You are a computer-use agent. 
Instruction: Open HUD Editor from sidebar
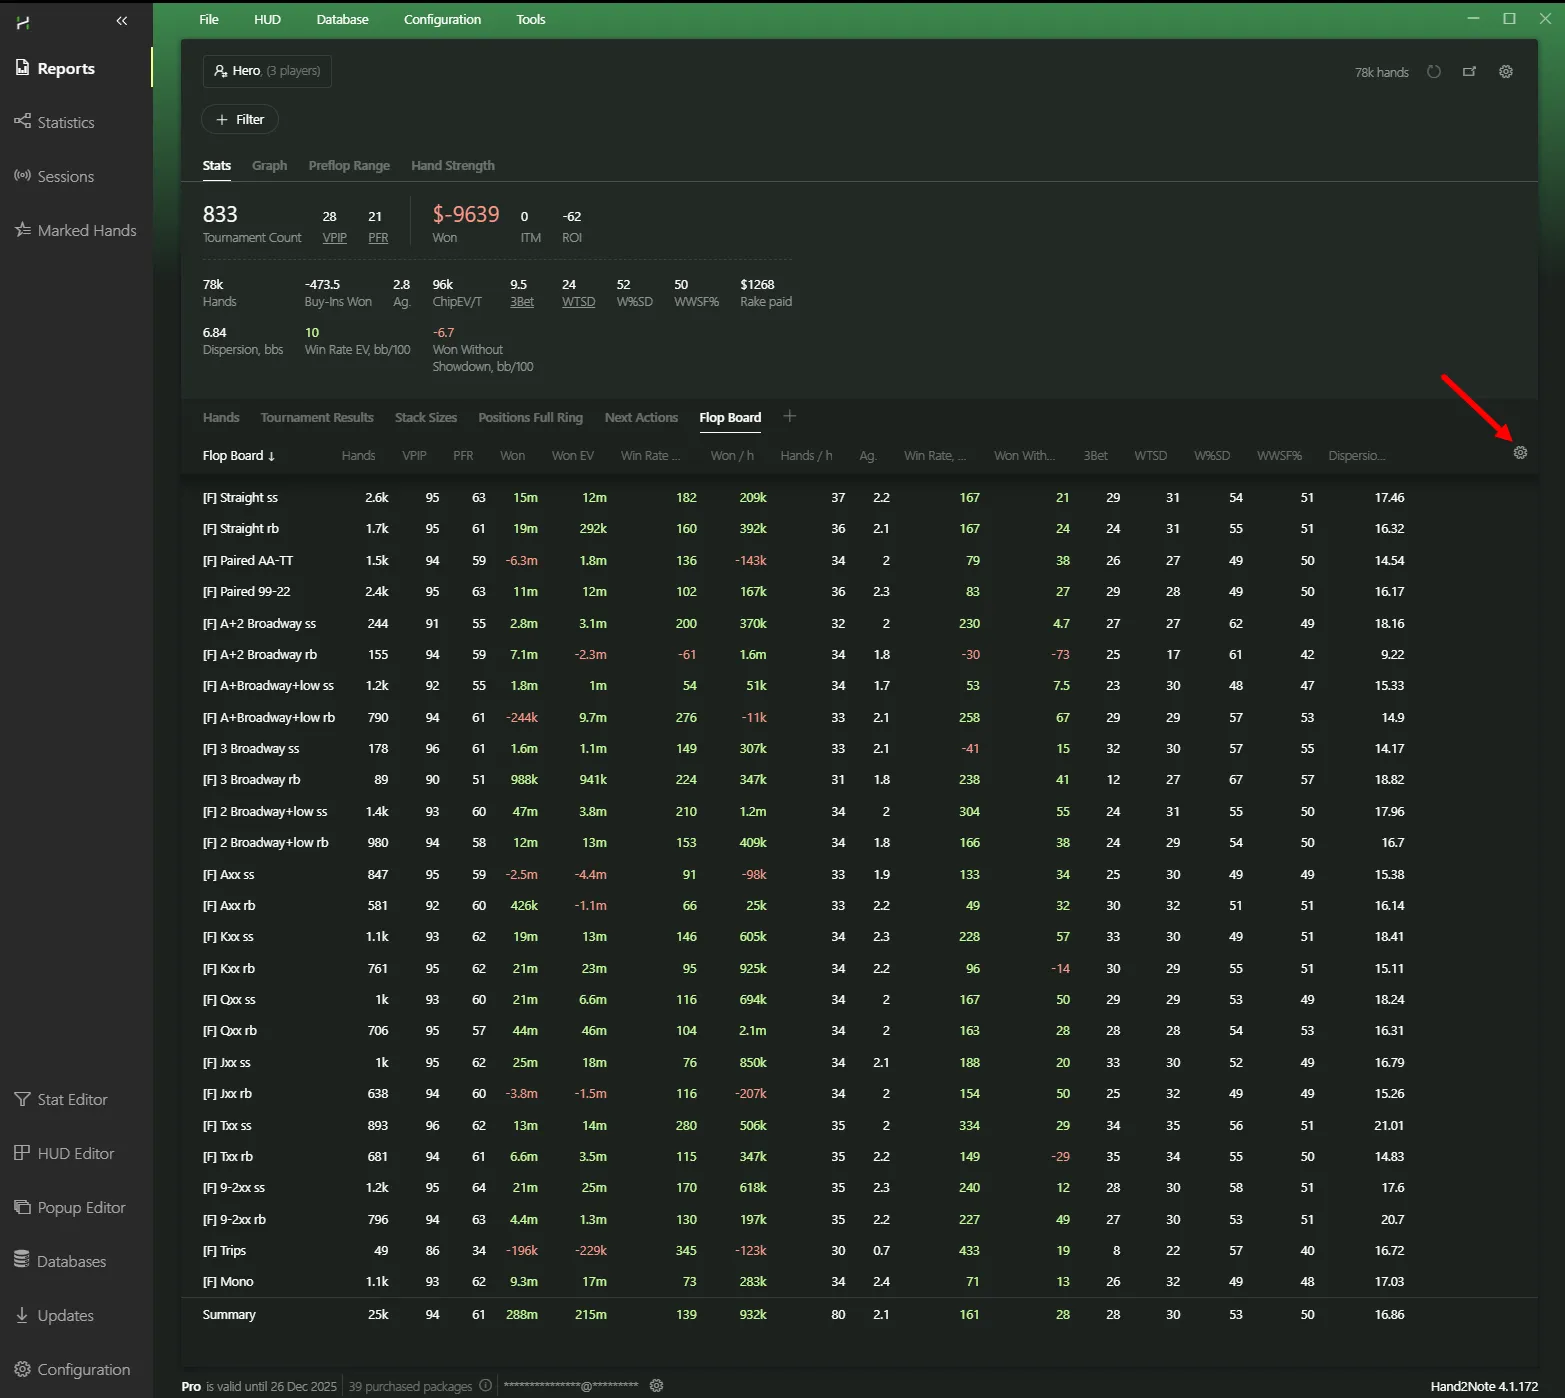click(75, 1153)
